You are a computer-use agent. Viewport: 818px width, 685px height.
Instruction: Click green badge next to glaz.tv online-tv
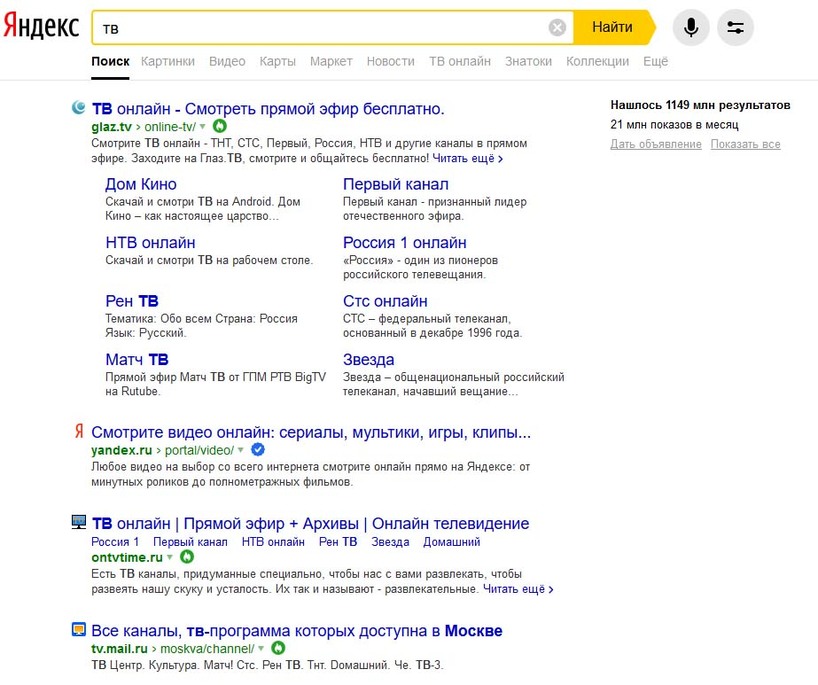220,126
